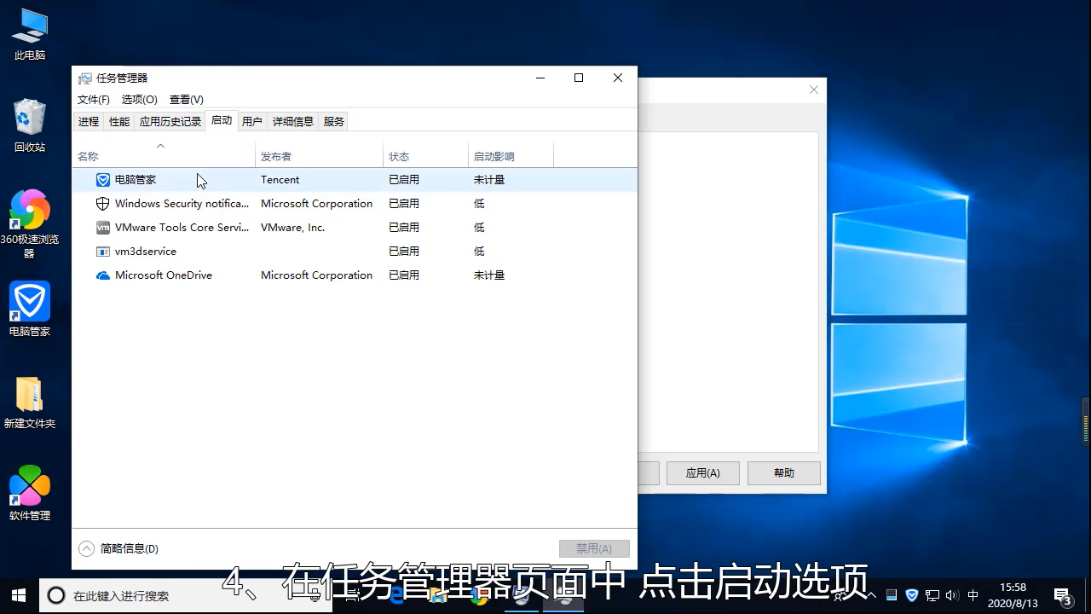Viewport: 1091px width, 614px height.
Task: Click the Windows Security notification shield icon
Action: [102, 204]
